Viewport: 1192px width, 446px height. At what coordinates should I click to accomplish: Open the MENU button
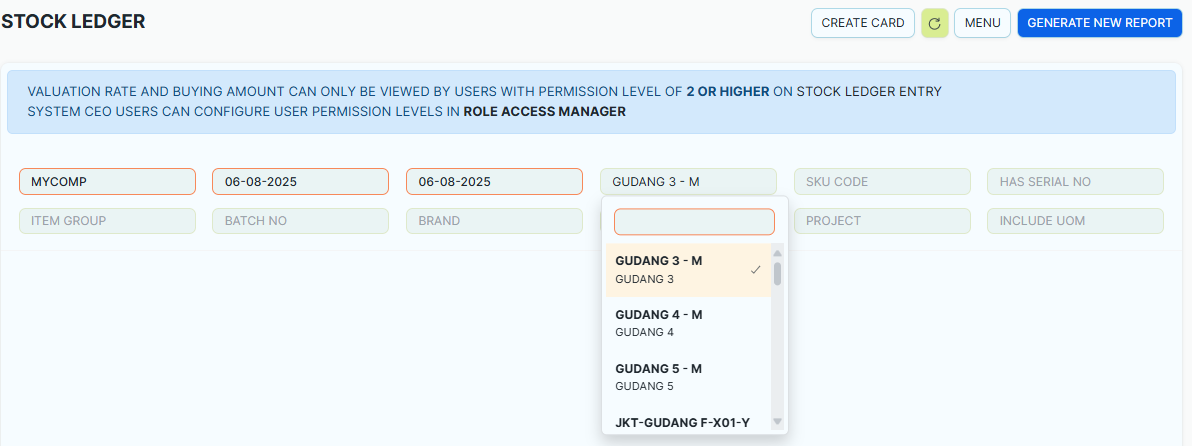982,23
